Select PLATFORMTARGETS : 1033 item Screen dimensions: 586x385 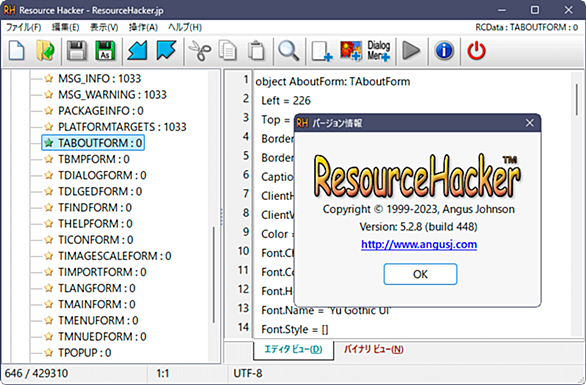122,127
